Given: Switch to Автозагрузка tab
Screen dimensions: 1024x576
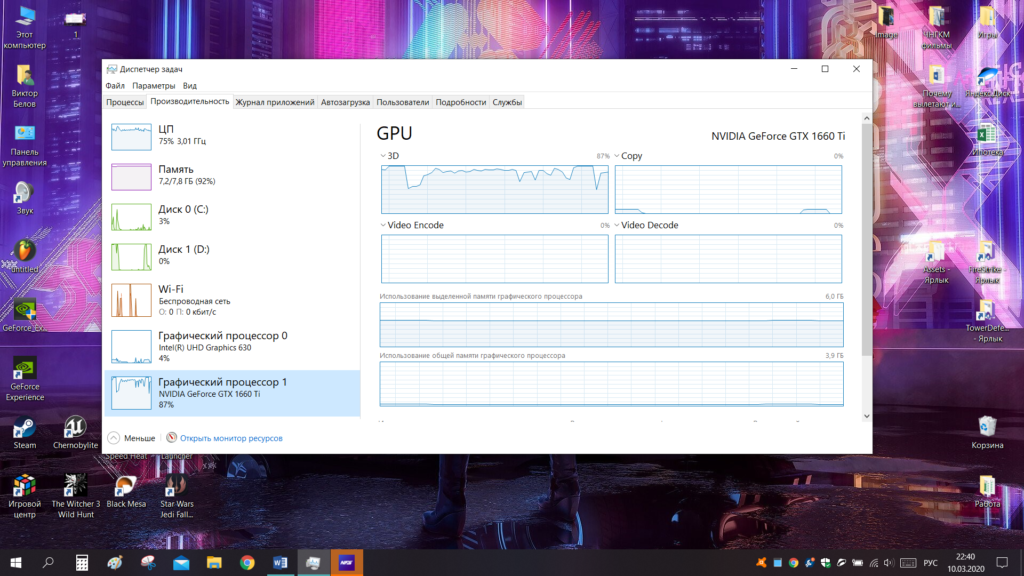Looking at the screenshot, I should coord(345,102).
